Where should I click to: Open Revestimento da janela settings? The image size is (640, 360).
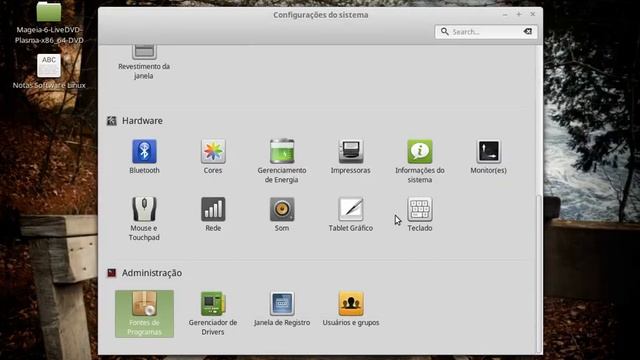(144, 62)
